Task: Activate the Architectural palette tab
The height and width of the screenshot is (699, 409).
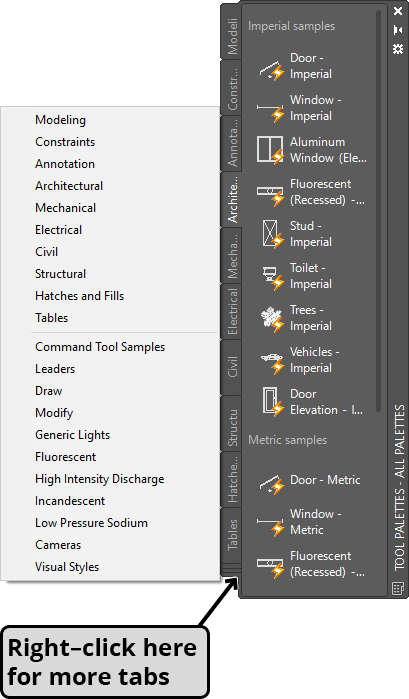Action: tap(231, 200)
